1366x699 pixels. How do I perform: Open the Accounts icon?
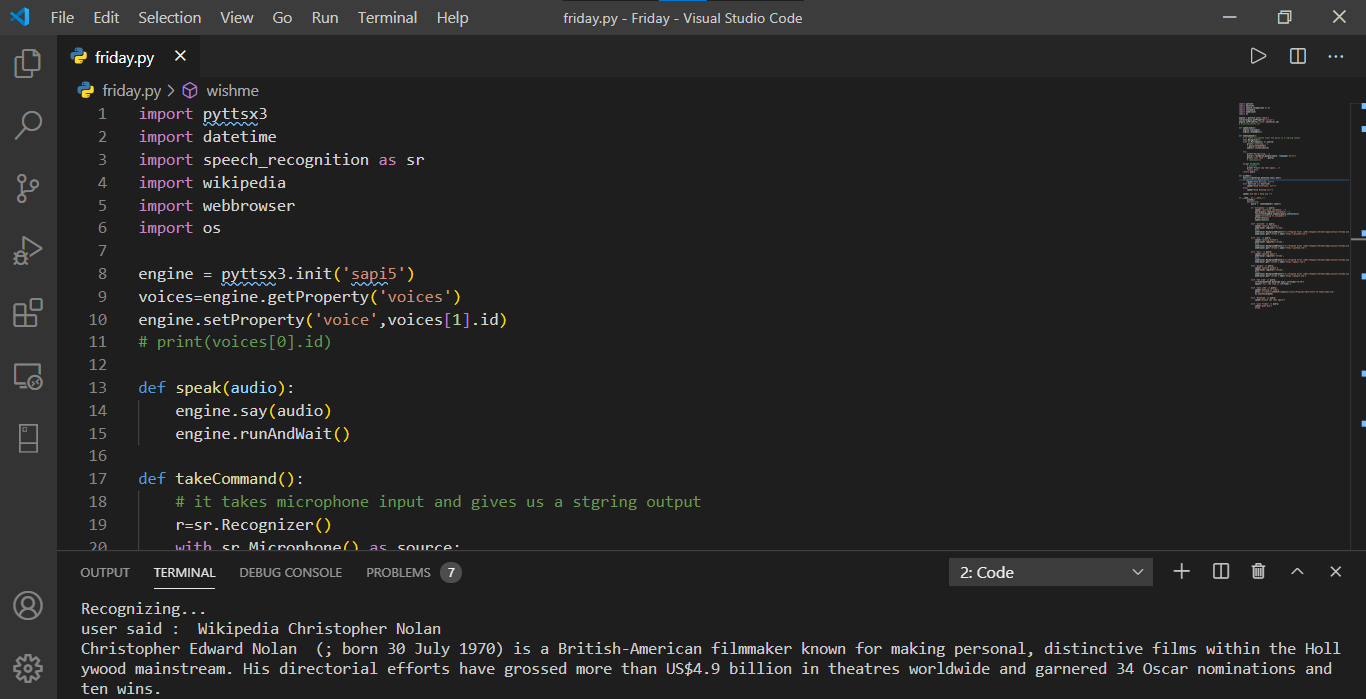[x=28, y=606]
